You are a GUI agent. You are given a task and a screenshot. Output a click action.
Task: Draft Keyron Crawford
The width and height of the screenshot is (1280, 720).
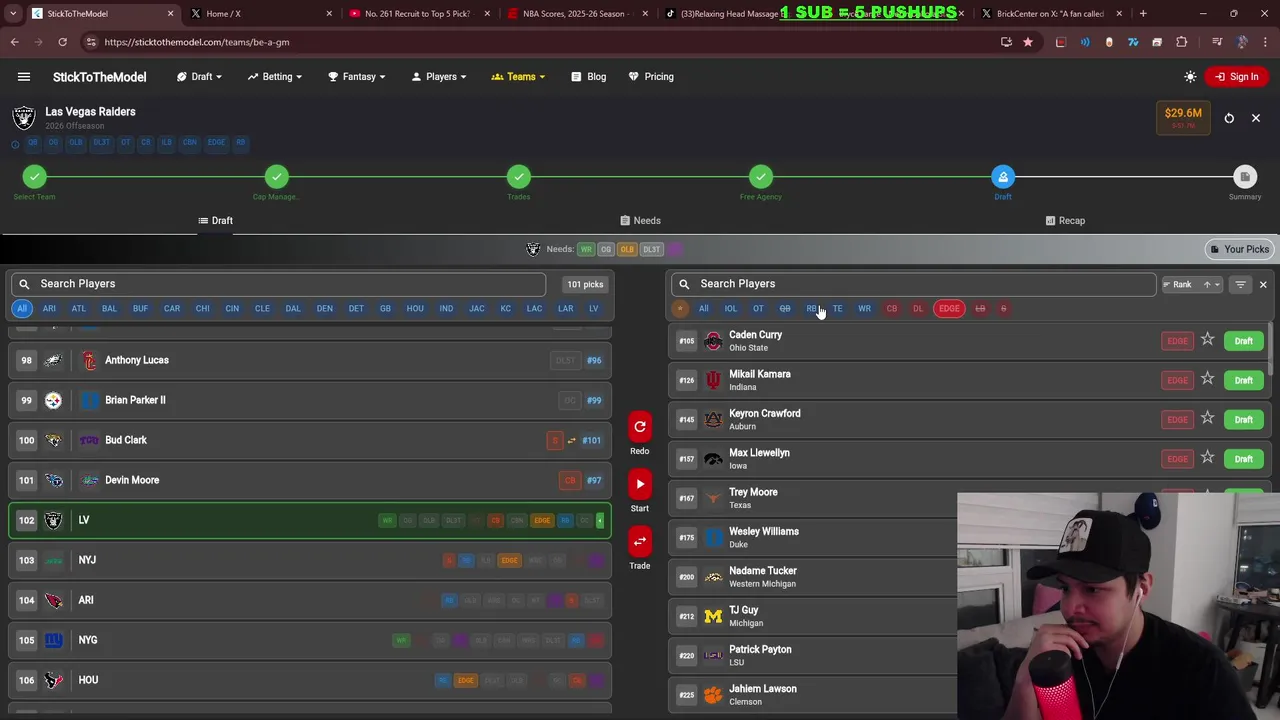[1243, 419]
